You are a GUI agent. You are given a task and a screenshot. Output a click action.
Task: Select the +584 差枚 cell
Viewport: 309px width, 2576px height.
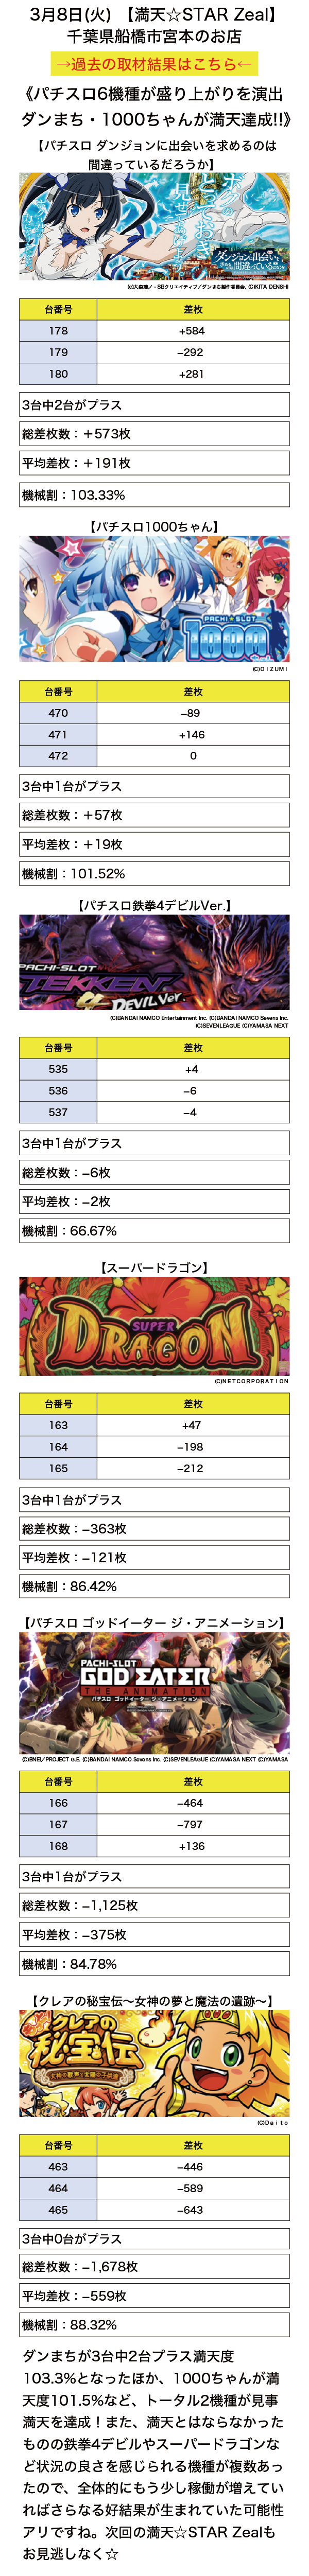(x=193, y=331)
